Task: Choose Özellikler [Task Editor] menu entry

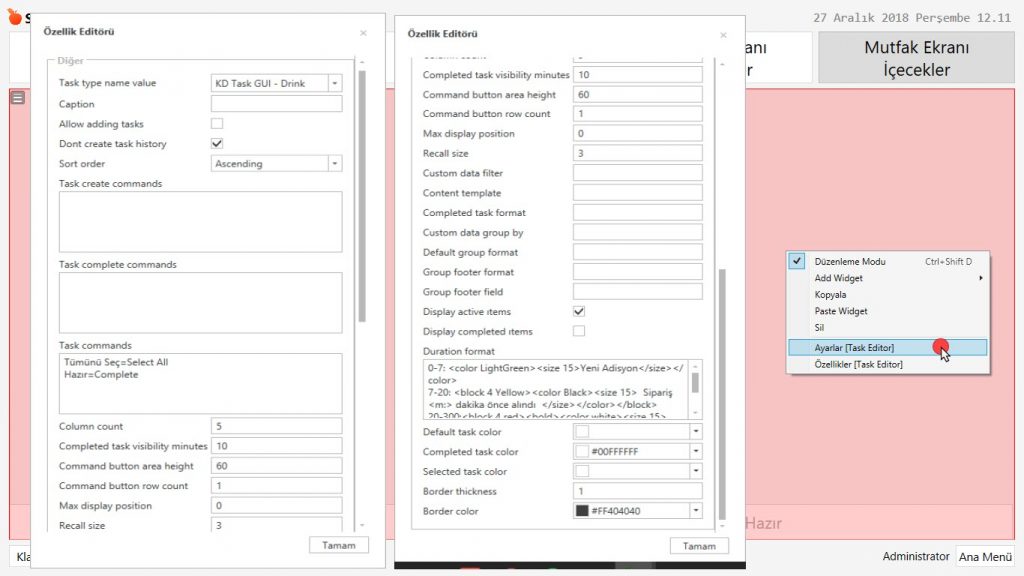Action: [858, 364]
